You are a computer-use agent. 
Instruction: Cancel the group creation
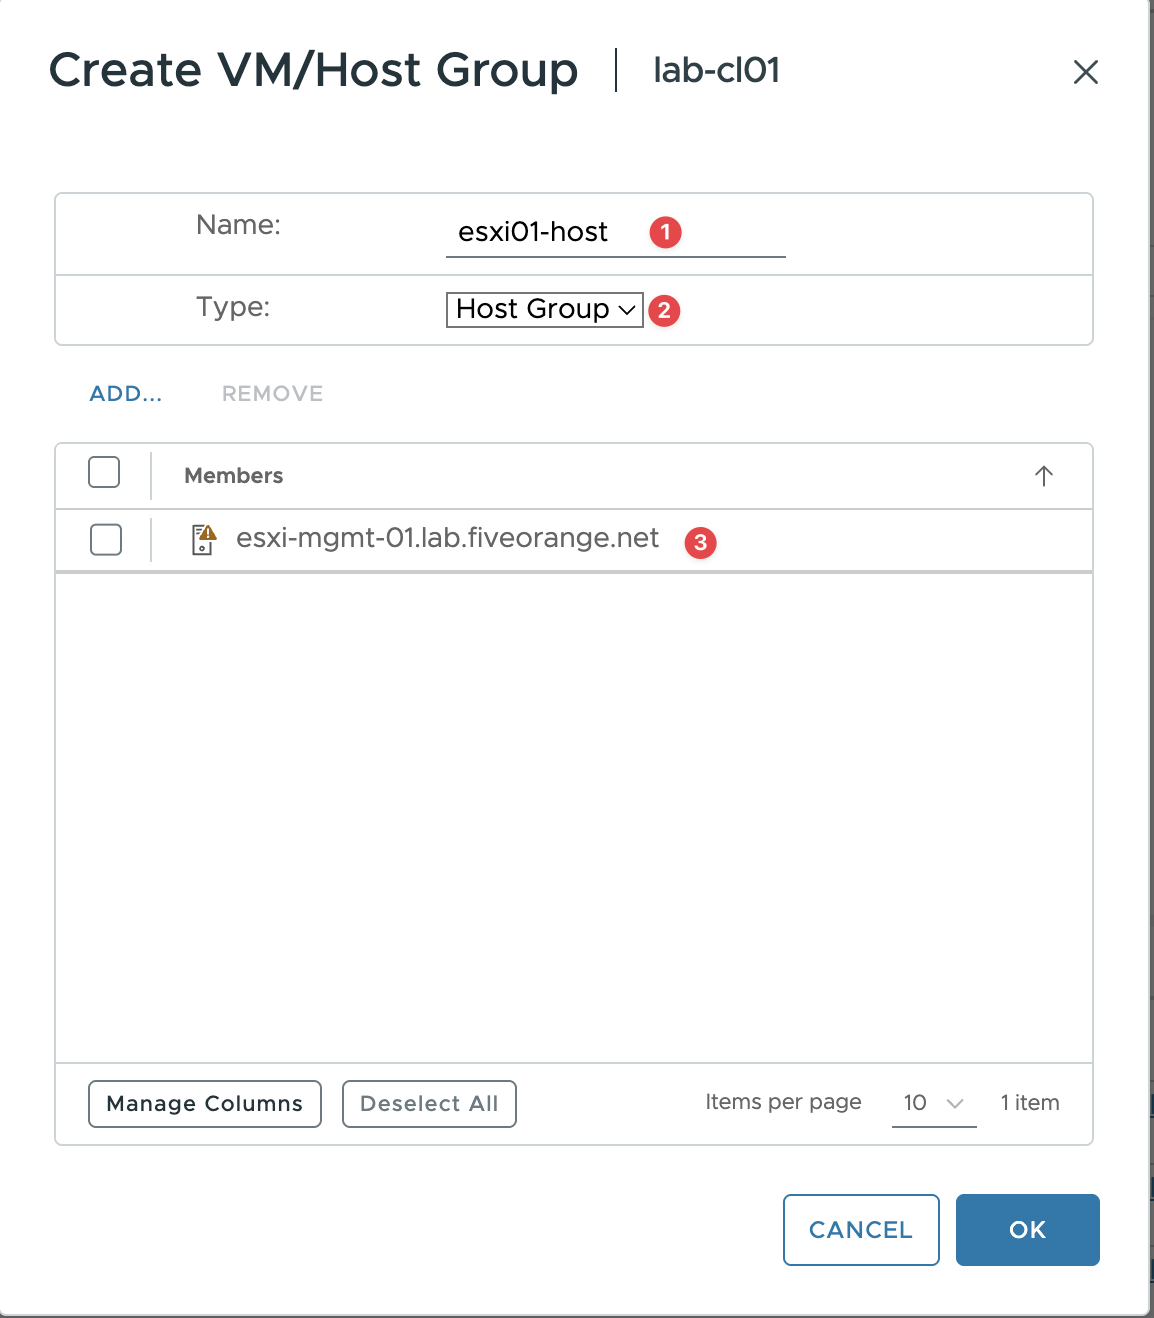tap(860, 1230)
